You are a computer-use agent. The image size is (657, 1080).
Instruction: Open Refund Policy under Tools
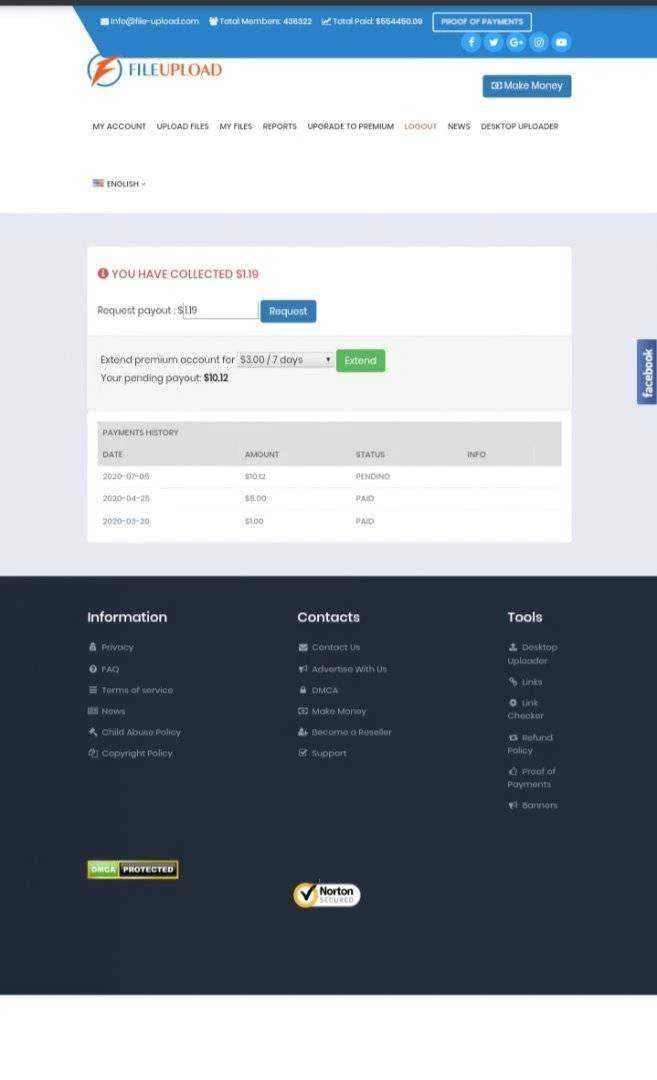coord(530,744)
